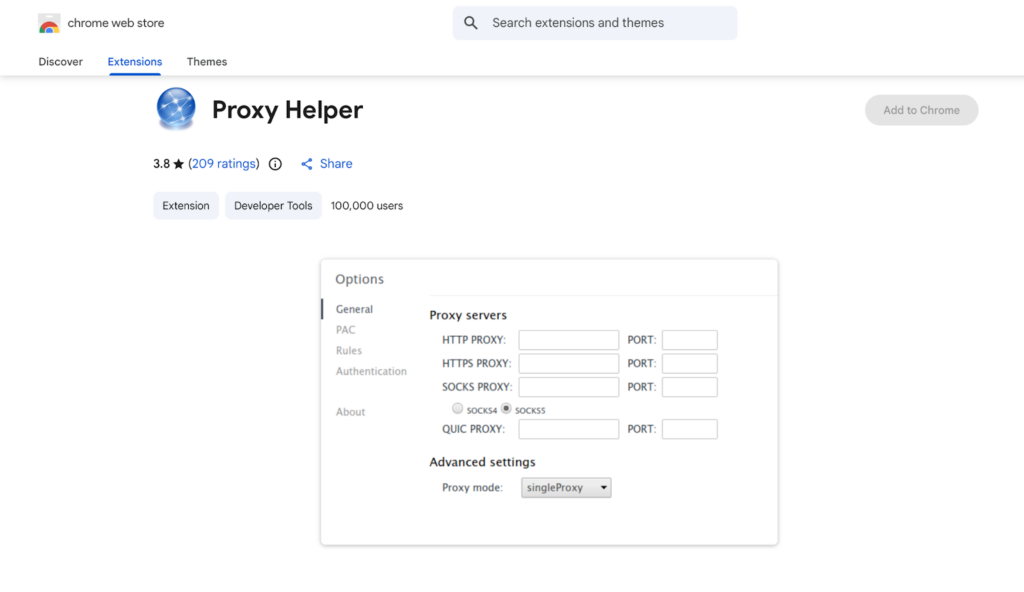Open the Extensions tab
Image resolution: width=1024 pixels, height=592 pixels.
click(135, 62)
